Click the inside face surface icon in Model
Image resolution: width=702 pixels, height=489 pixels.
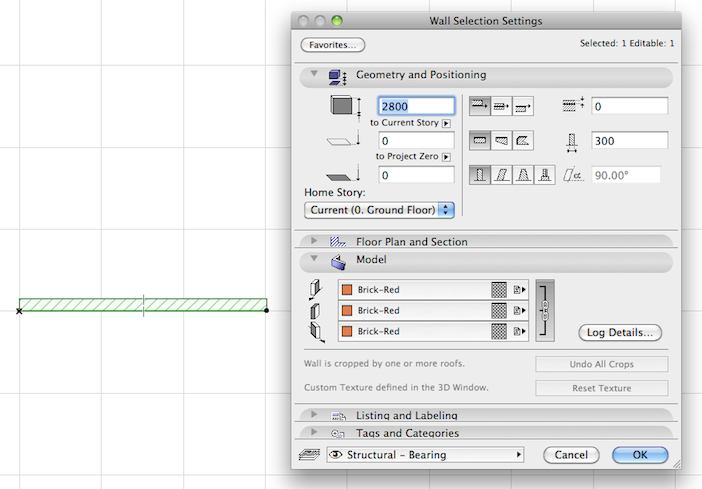pos(317,332)
